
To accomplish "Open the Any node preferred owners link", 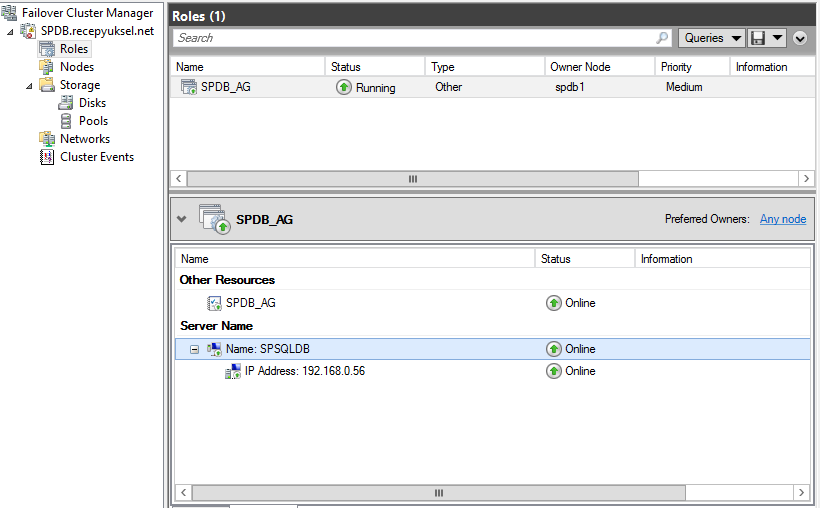I will click(783, 219).
